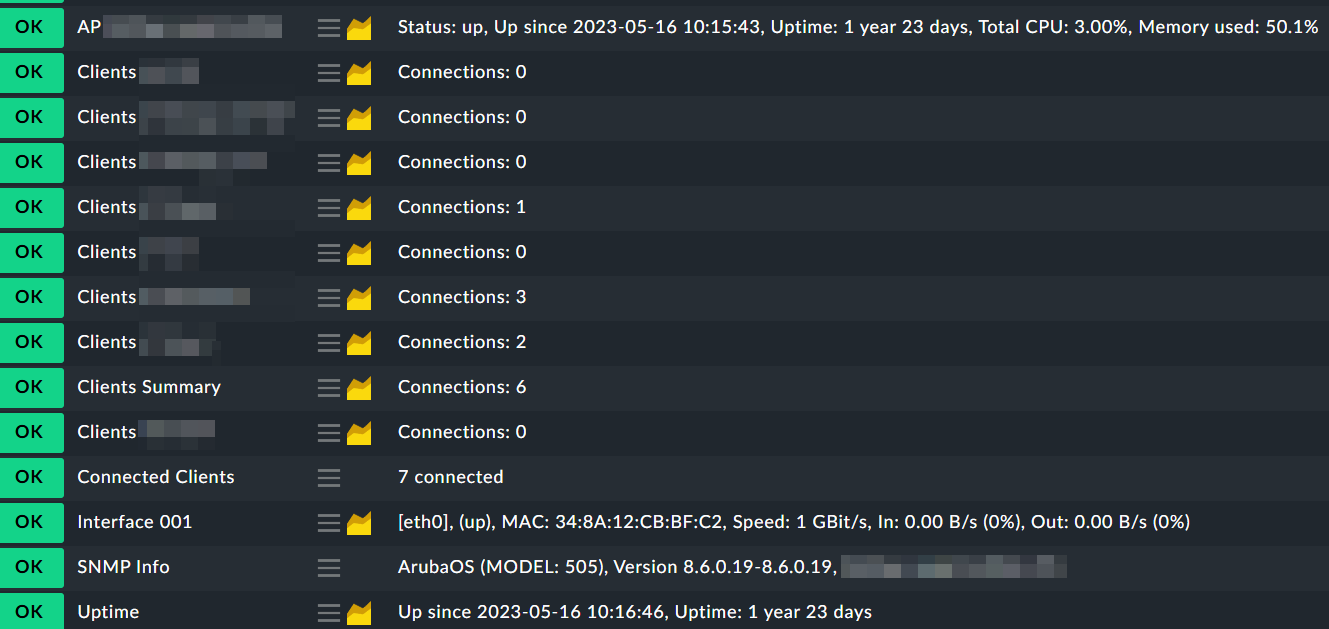
Task: Open the action menu for Uptime service
Action: 329,612
